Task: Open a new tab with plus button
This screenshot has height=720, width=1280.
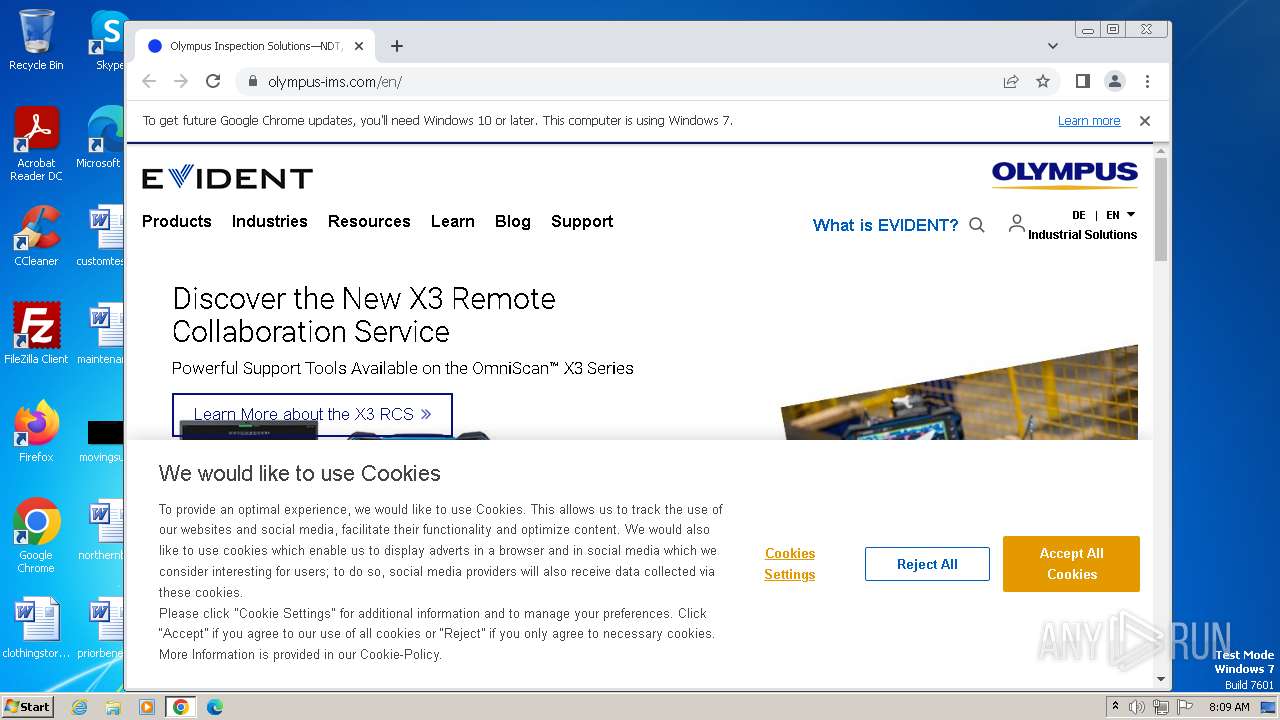Action: tap(397, 46)
